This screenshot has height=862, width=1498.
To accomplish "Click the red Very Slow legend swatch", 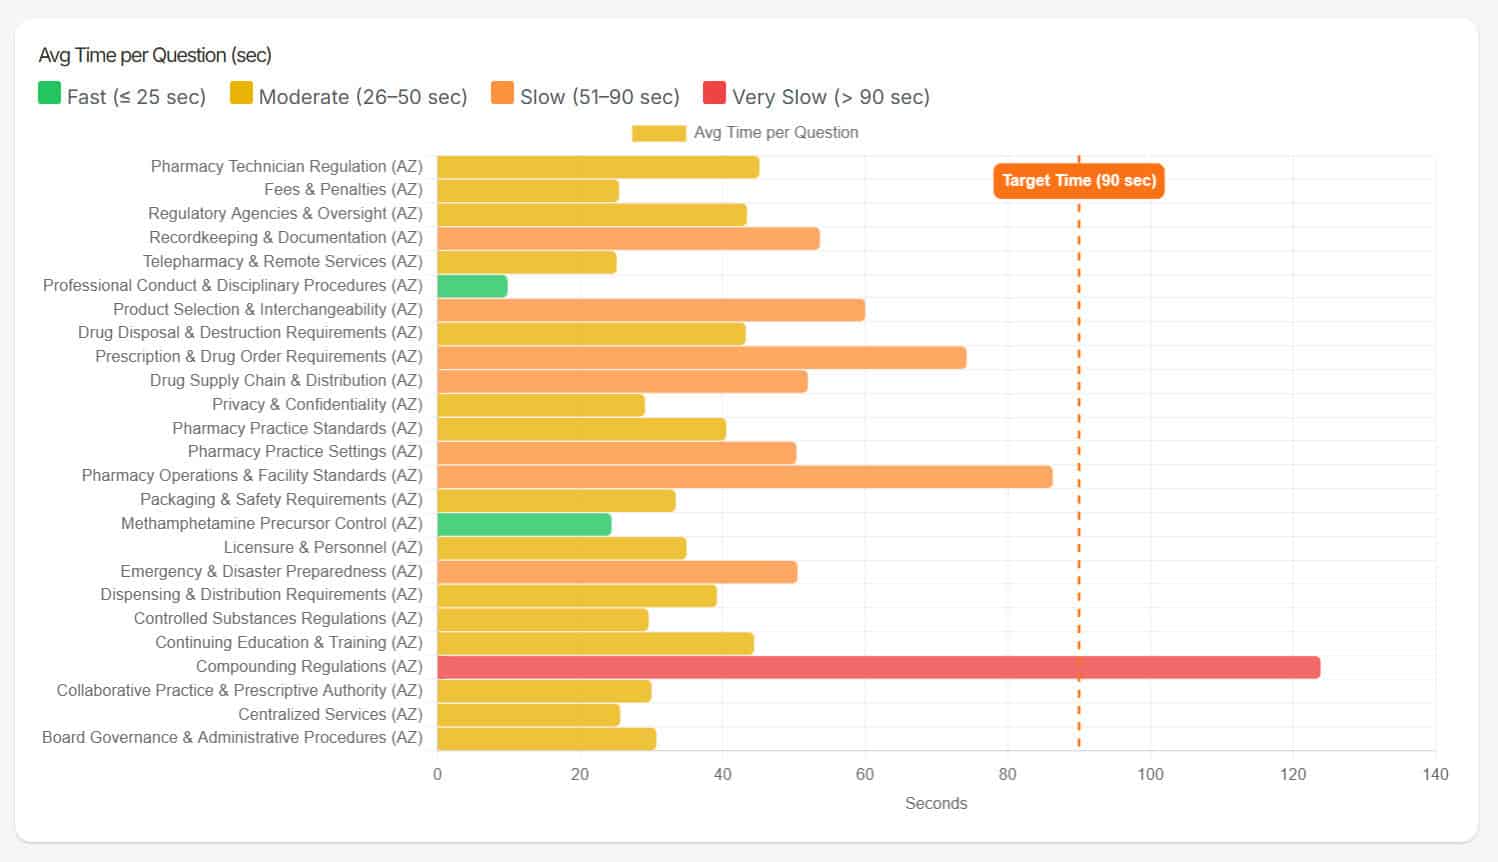I will click(x=714, y=94).
